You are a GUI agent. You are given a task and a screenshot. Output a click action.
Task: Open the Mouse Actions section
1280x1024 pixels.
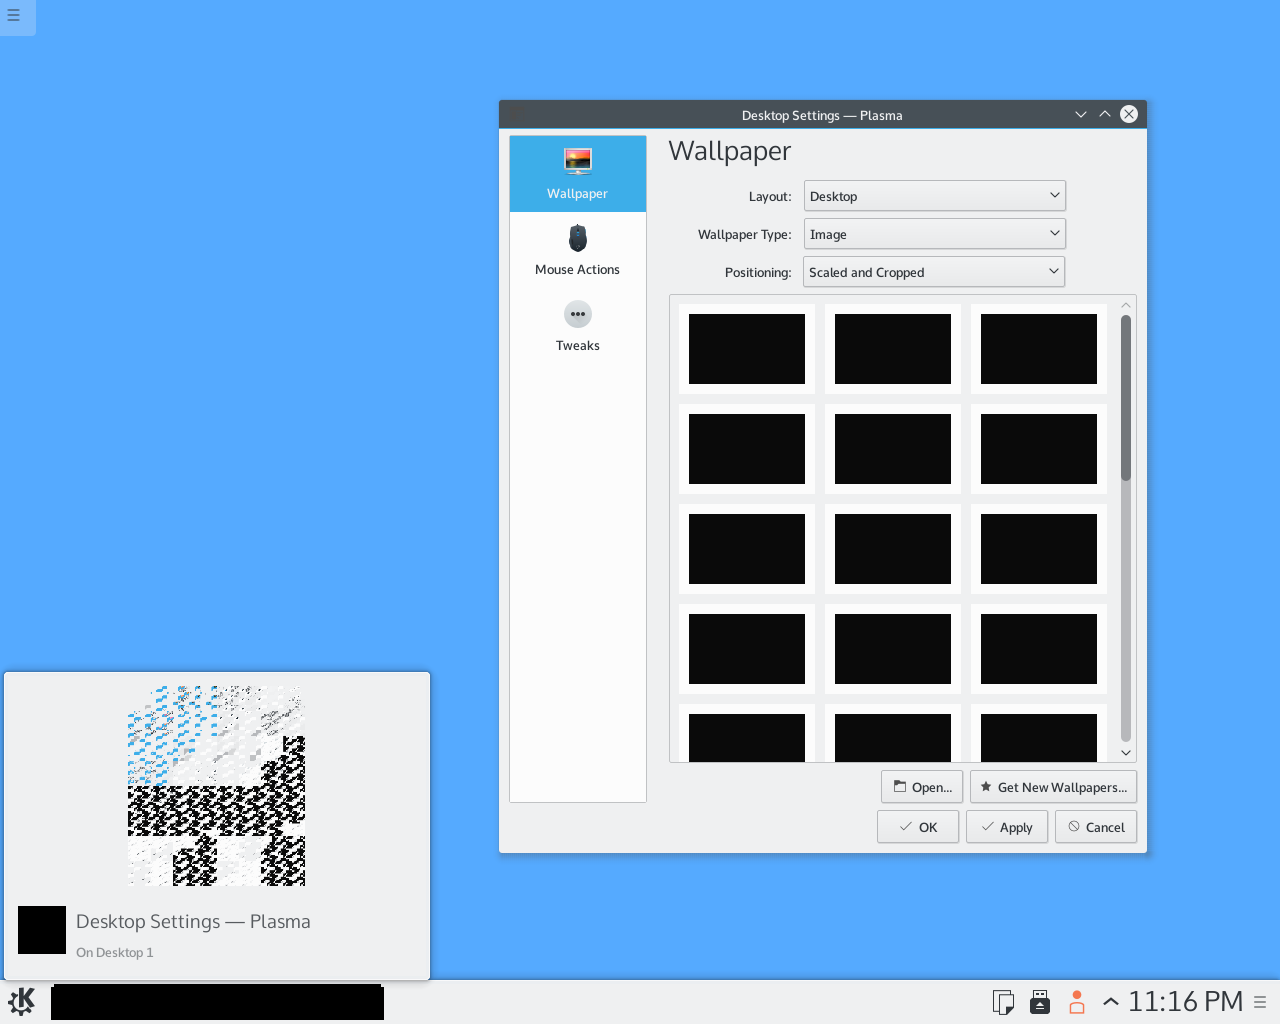[x=578, y=250]
